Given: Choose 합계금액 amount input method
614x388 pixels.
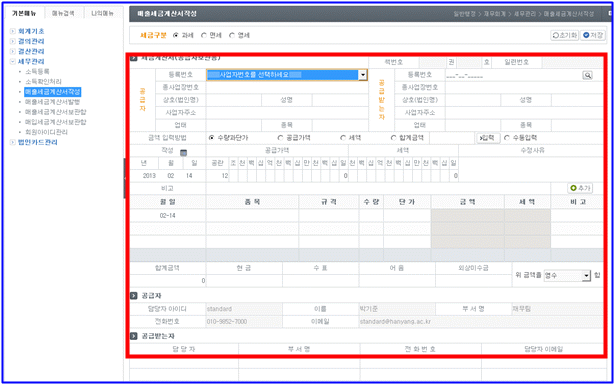Looking at the screenshot, I should 394,138.
